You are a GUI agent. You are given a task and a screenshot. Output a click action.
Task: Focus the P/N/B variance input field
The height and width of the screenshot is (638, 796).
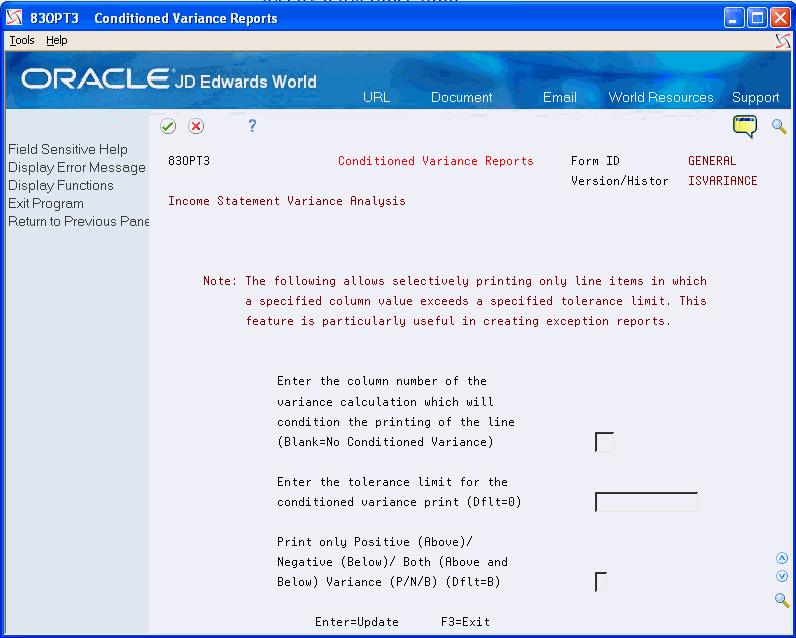click(x=601, y=582)
